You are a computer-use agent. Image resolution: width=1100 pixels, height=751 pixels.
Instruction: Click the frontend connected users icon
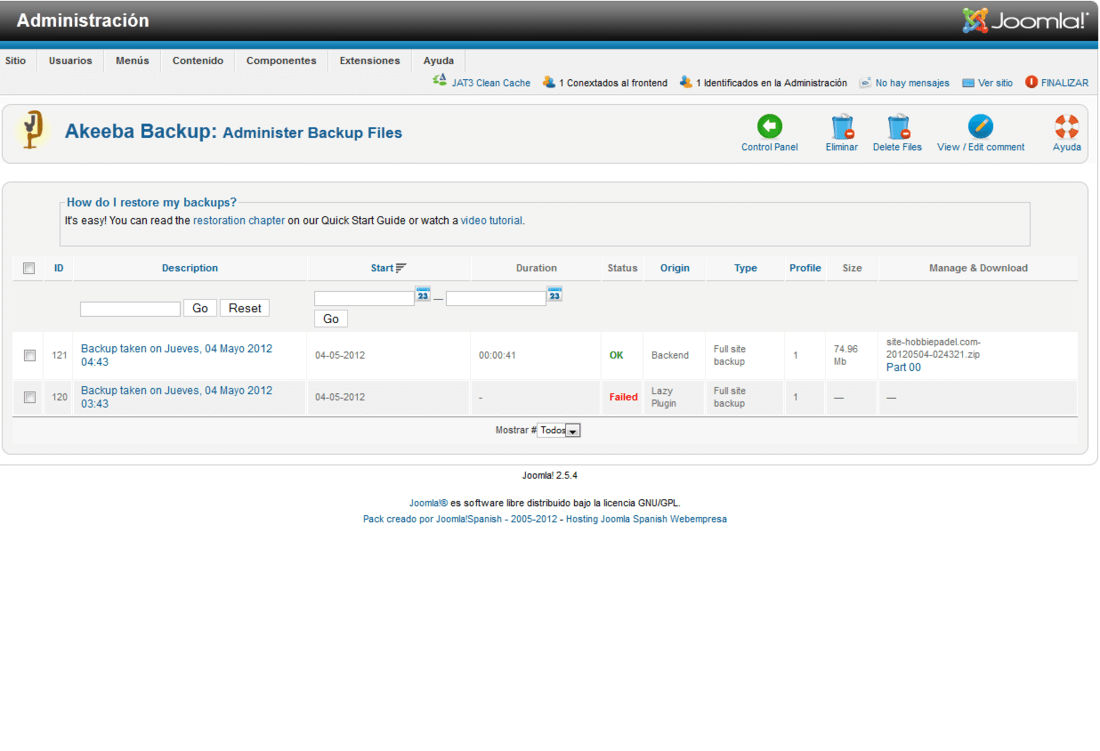pyautogui.click(x=549, y=82)
